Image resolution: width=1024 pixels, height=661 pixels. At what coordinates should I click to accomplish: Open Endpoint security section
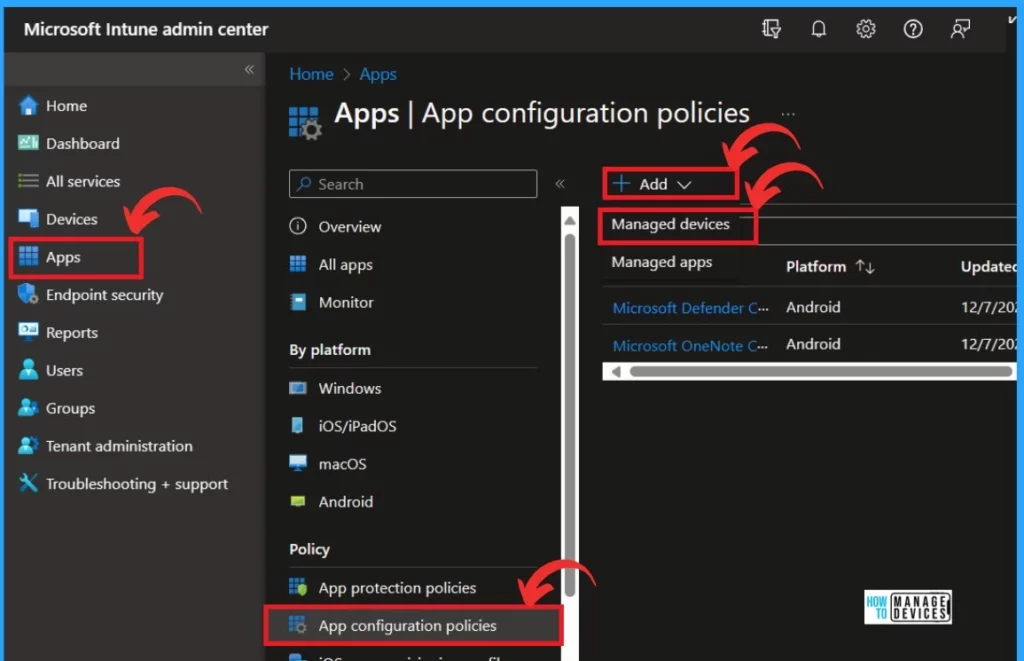pyautogui.click(x=104, y=295)
